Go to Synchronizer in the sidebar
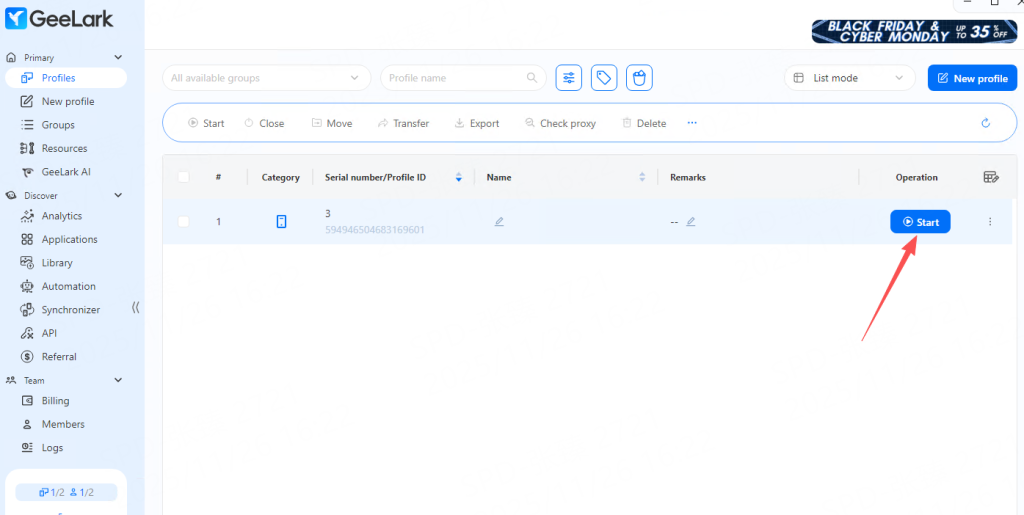This screenshot has width=1024, height=515. click(x=70, y=310)
